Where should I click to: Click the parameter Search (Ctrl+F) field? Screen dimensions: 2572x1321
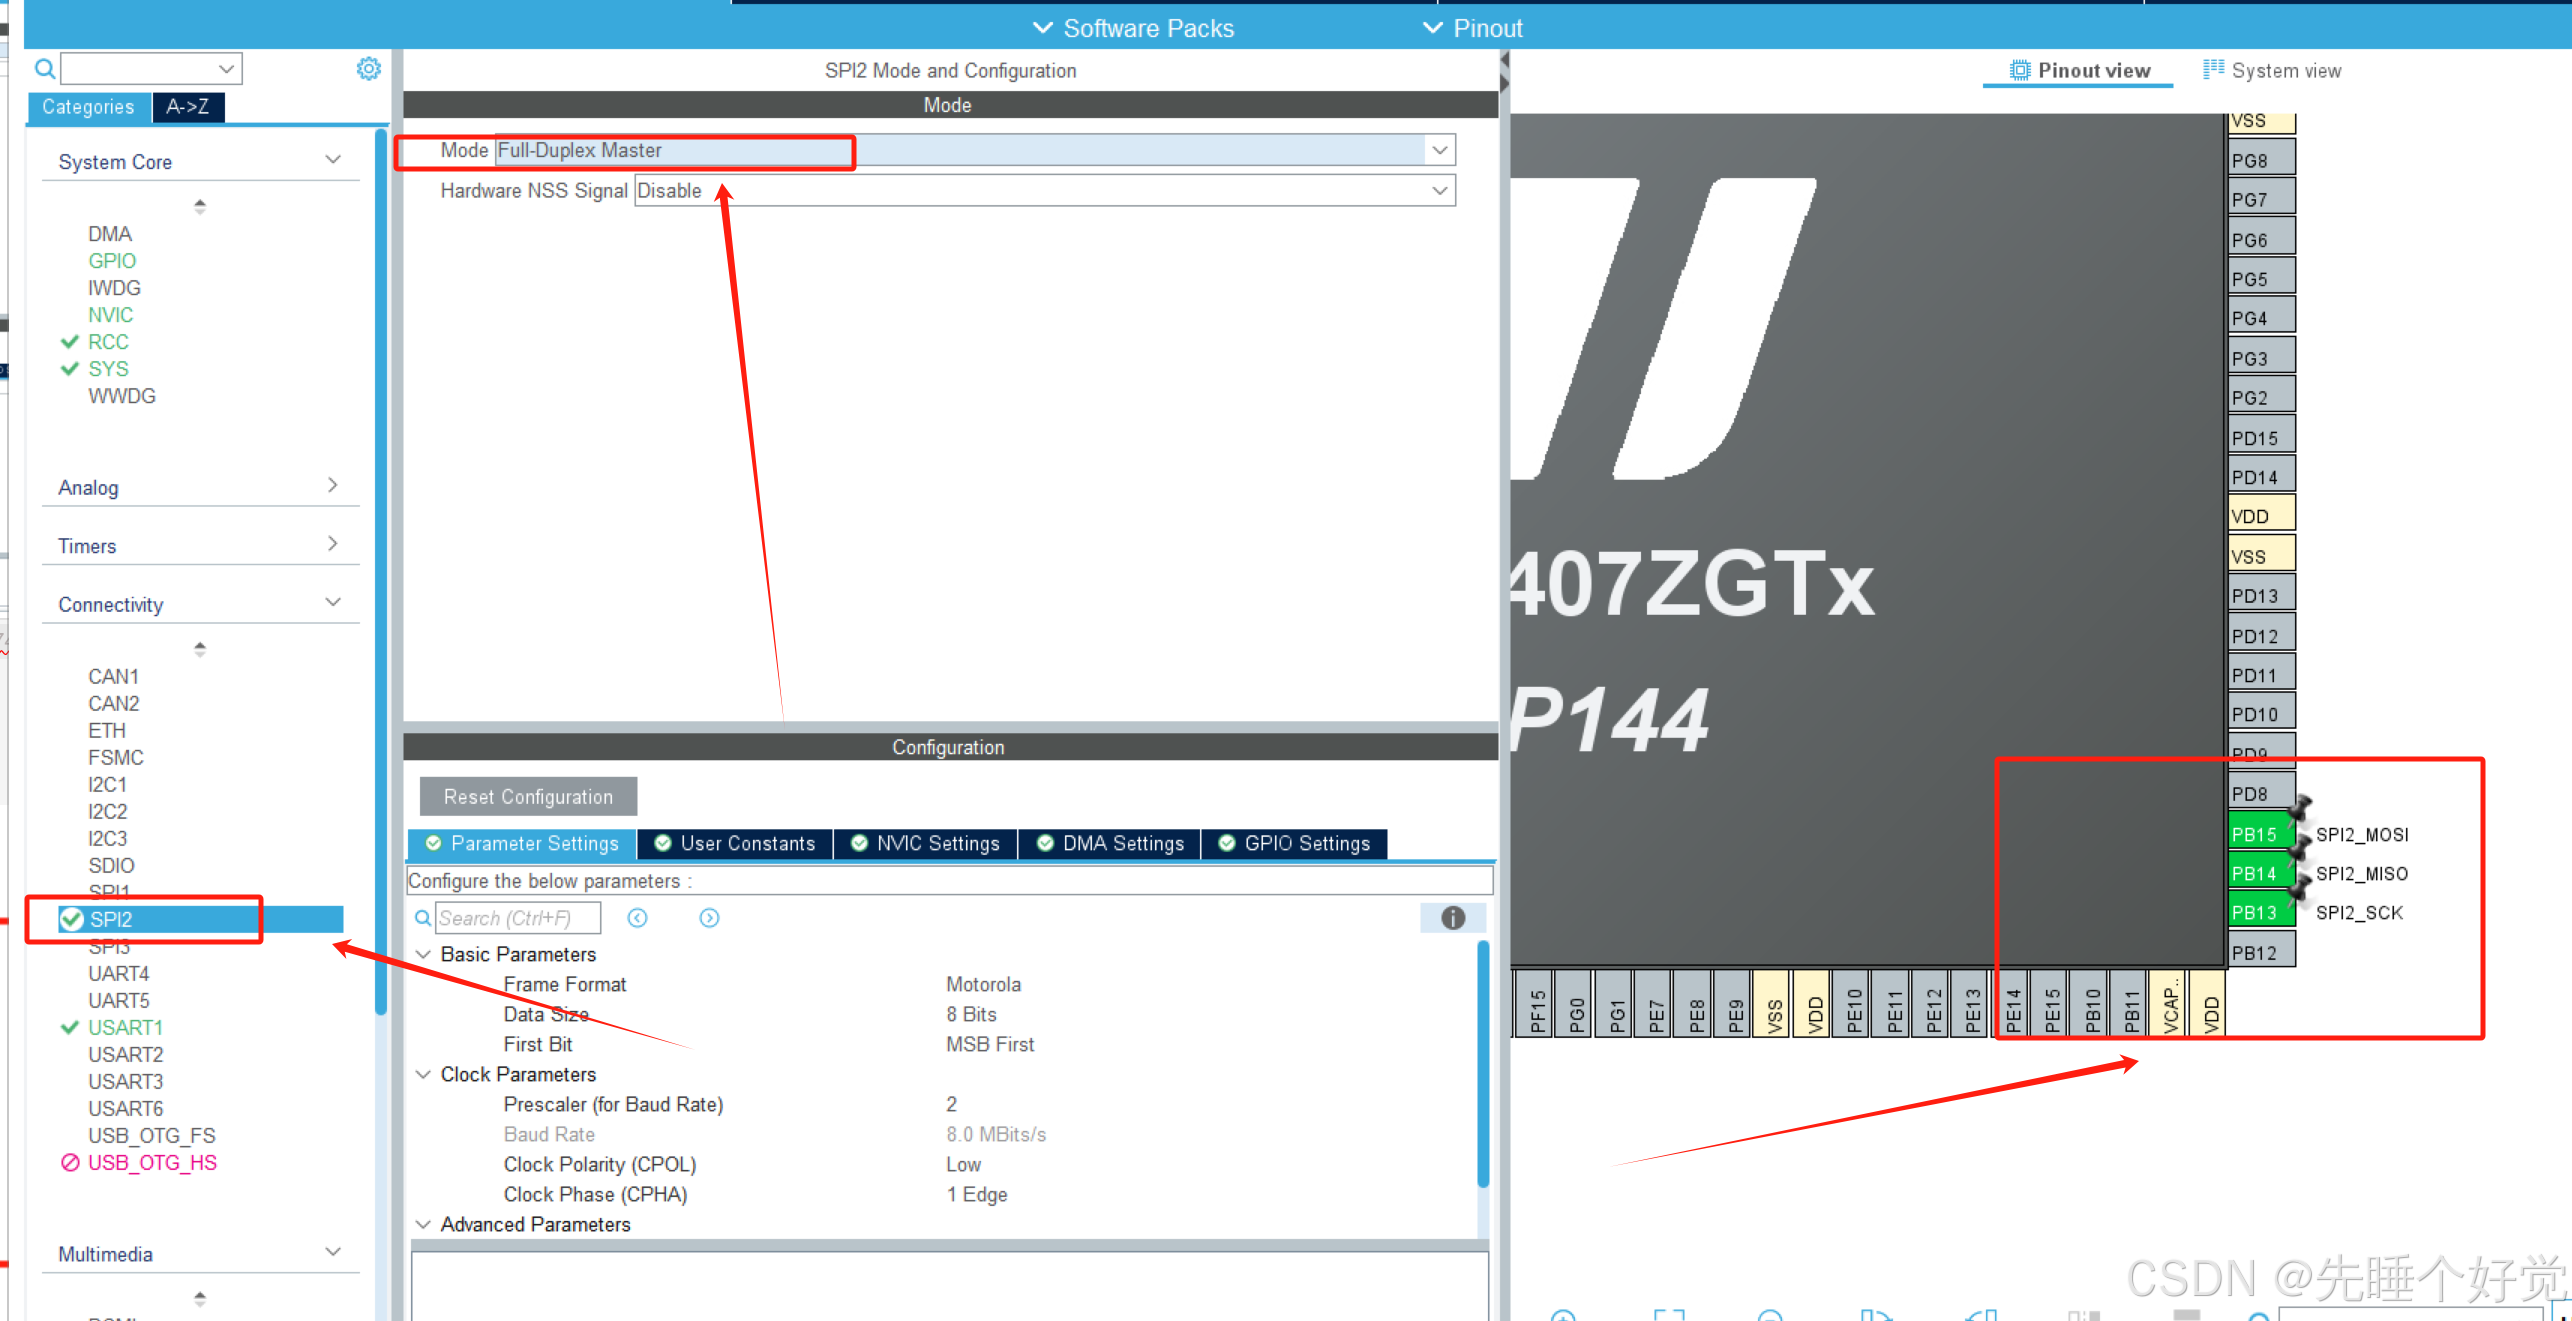tap(518, 918)
